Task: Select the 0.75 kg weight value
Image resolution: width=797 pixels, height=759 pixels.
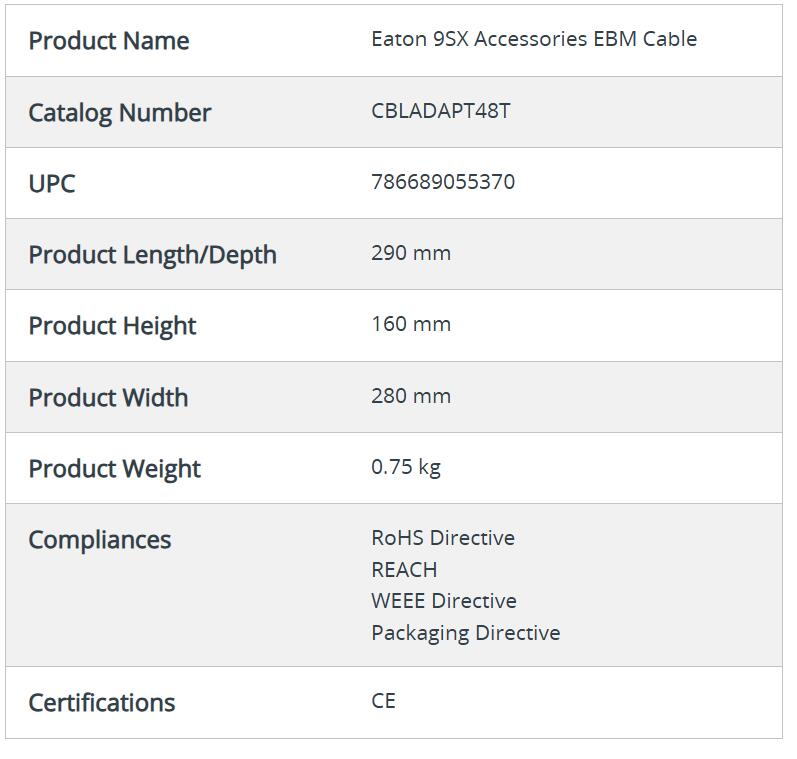Action: coord(405,467)
